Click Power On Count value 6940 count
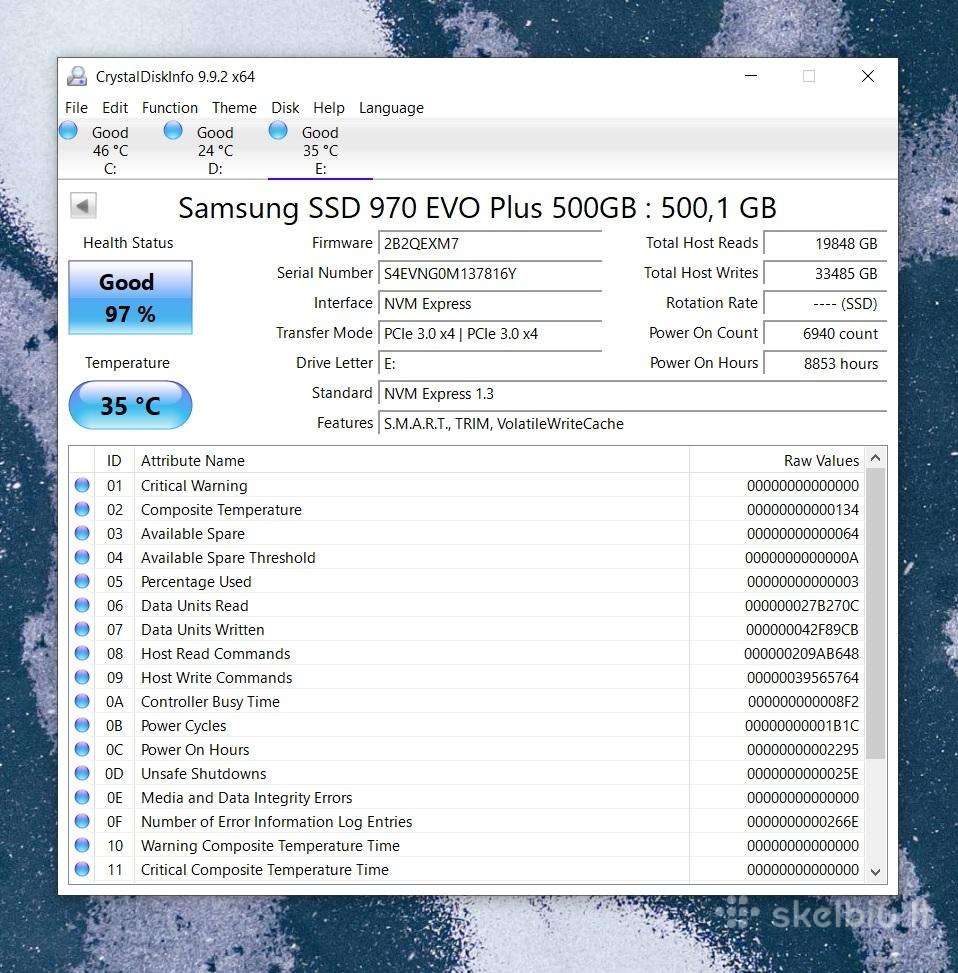Image resolution: width=958 pixels, height=973 pixels. click(x=825, y=333)
